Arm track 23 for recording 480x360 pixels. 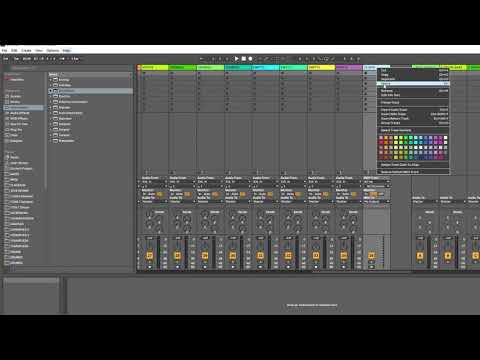(x=316, y=267)
